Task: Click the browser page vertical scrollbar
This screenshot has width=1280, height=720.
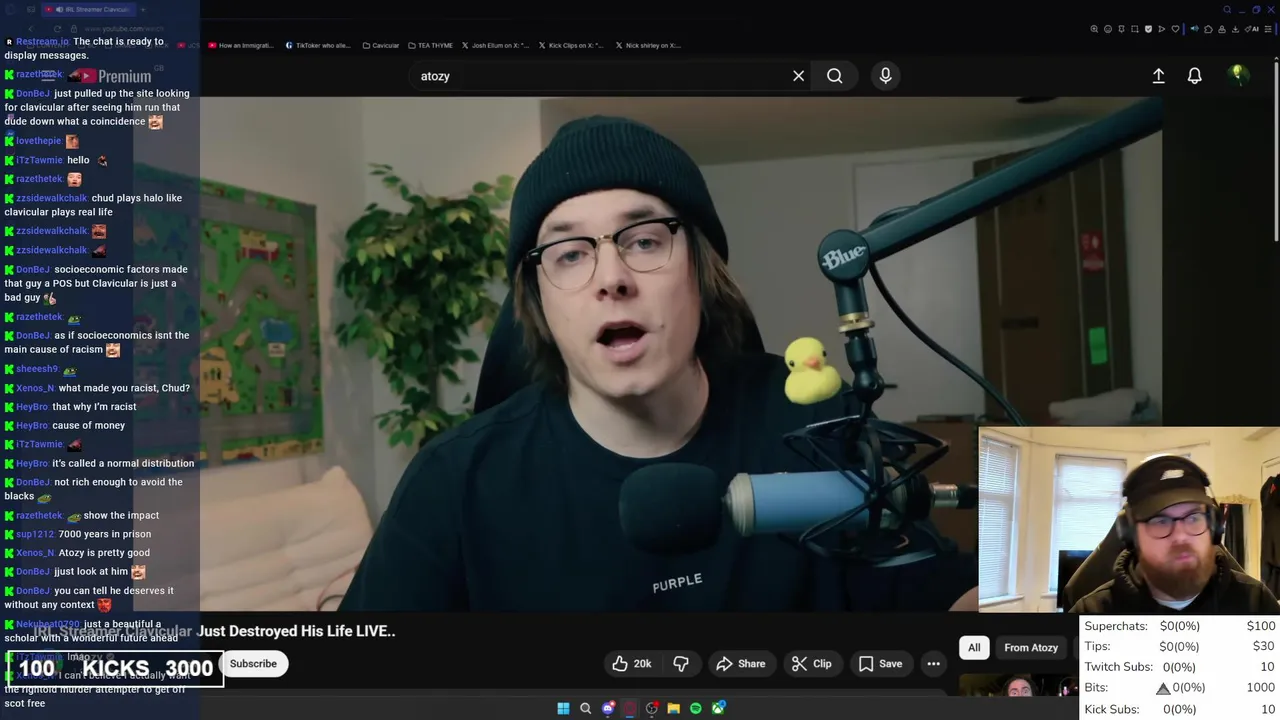Action: pyautogui.click(x=1275, y=150)
